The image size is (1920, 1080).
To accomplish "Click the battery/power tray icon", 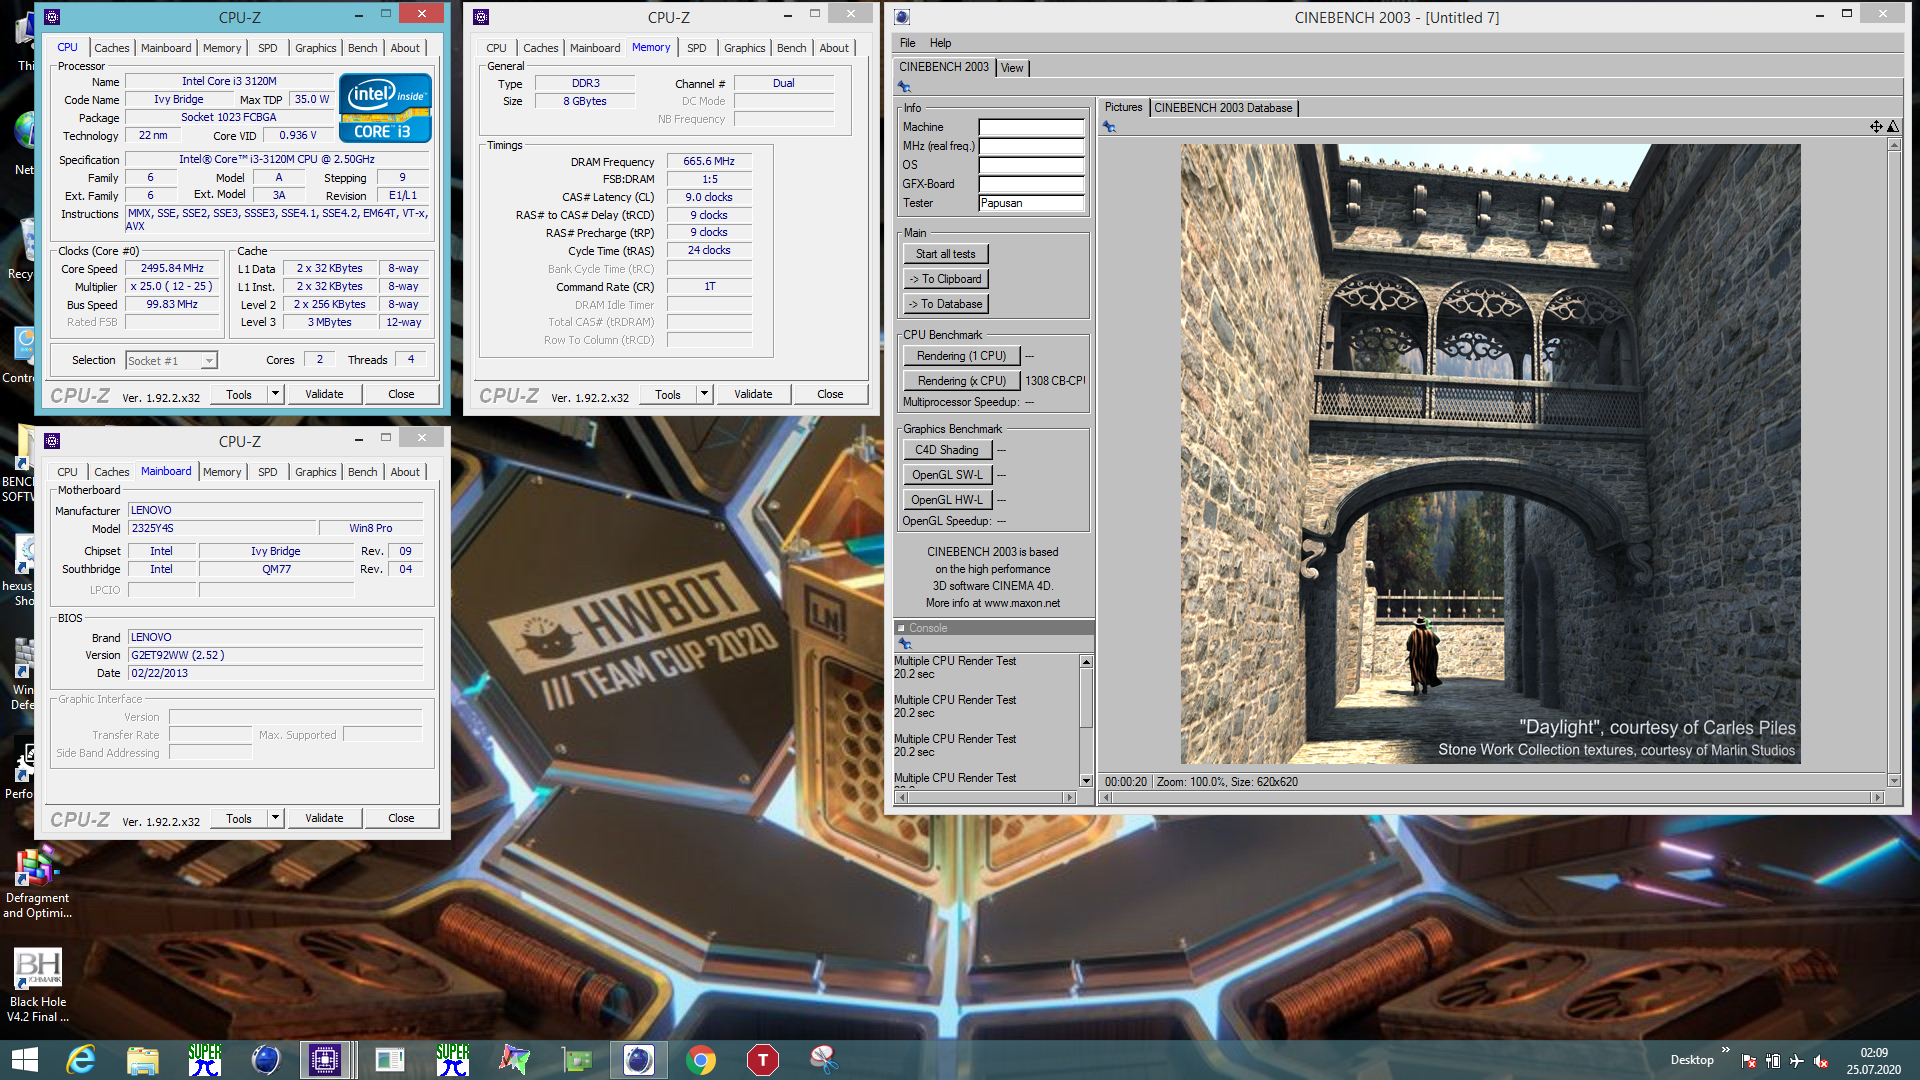I will point(1773,1061).
